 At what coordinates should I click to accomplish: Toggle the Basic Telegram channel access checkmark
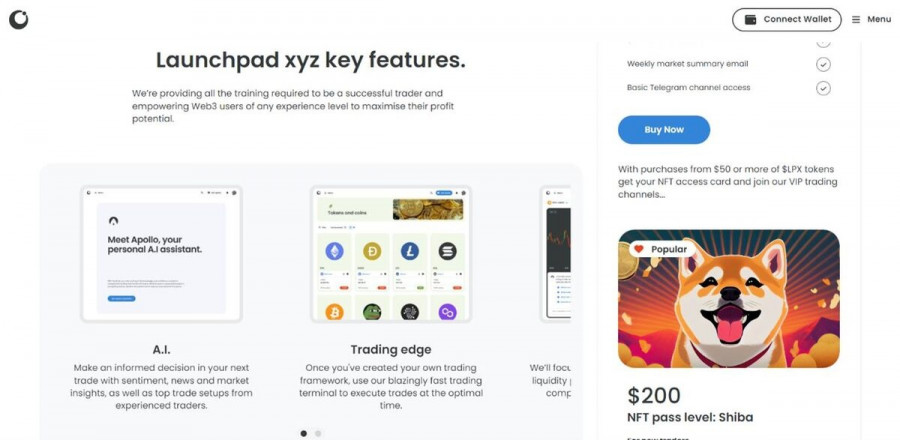tap(823, 88)
